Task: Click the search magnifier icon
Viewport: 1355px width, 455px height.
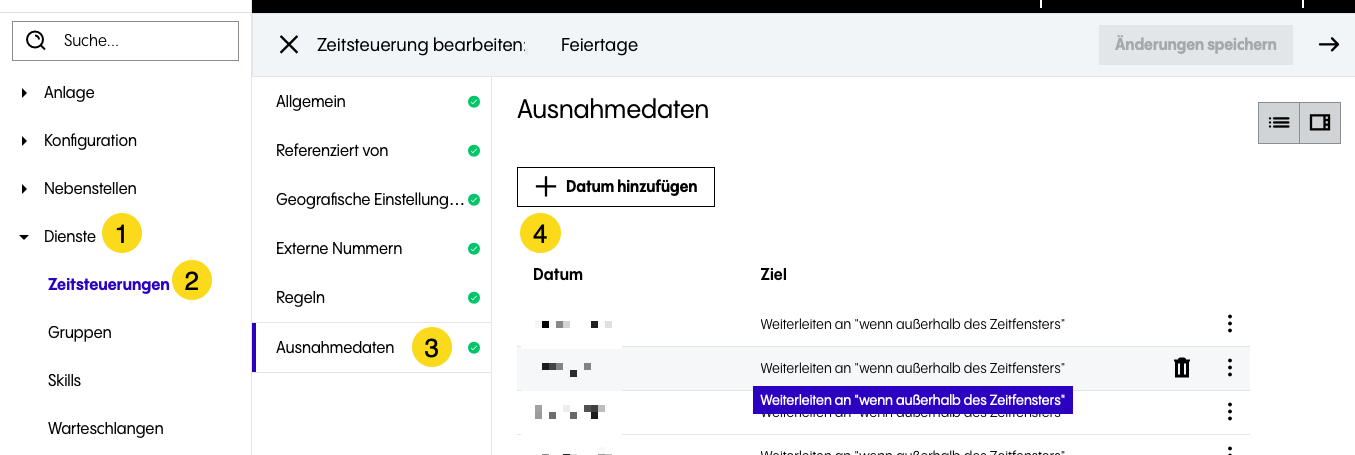Action: click(37, 41)
